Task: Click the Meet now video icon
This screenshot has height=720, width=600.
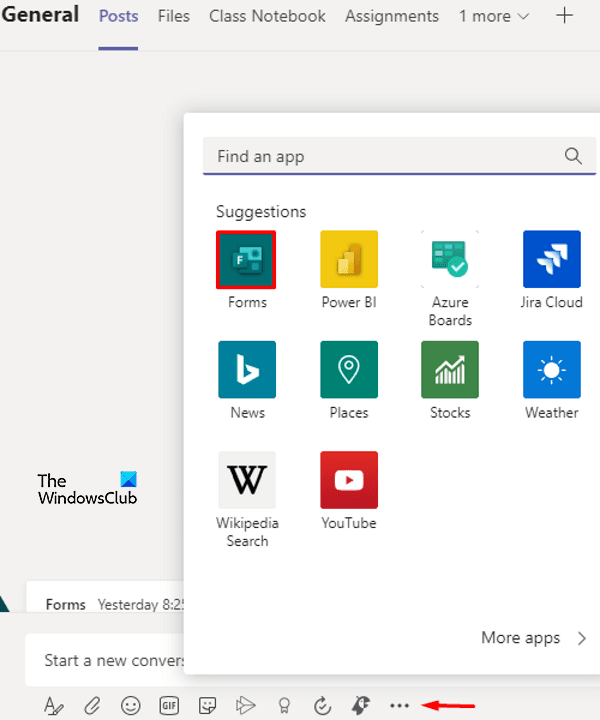Action: 246,705
